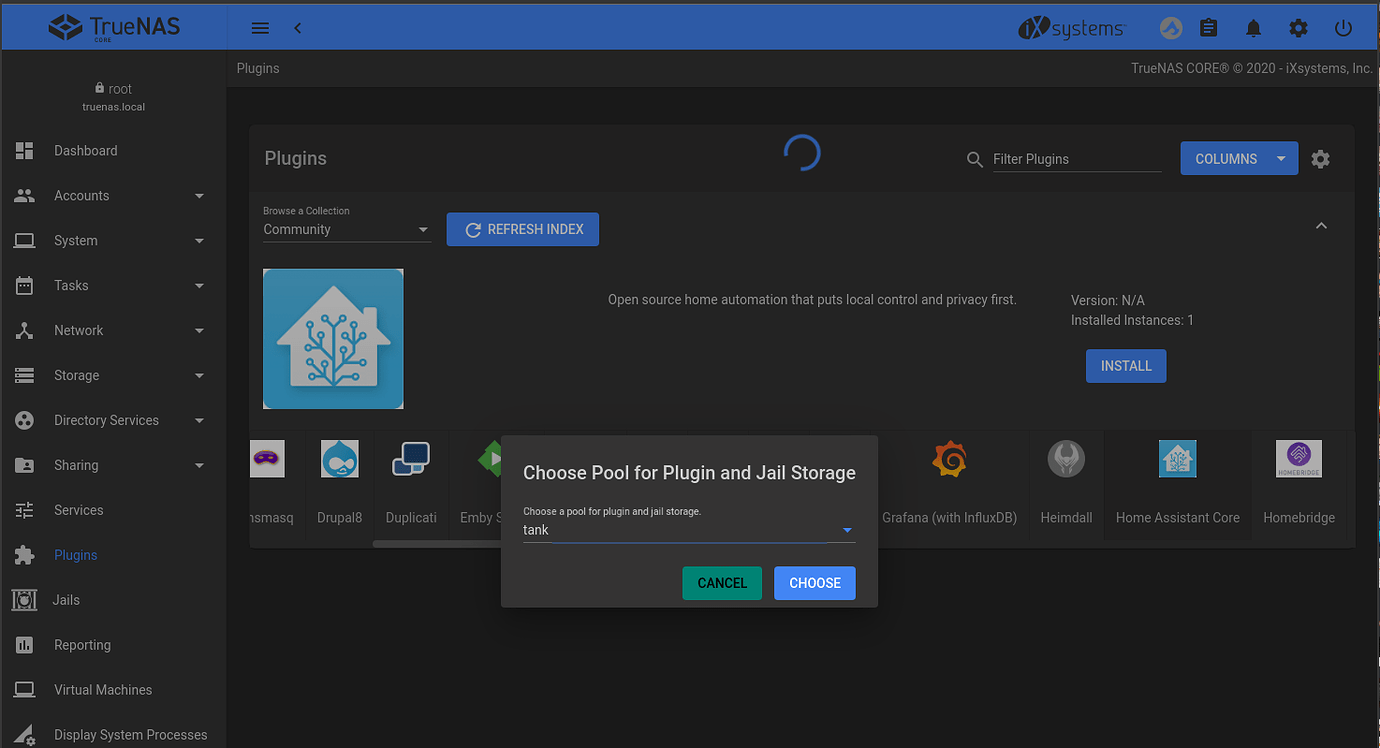Click the TrueNAS CORE logo
The image size is (1380, 748).
[112, 27]
